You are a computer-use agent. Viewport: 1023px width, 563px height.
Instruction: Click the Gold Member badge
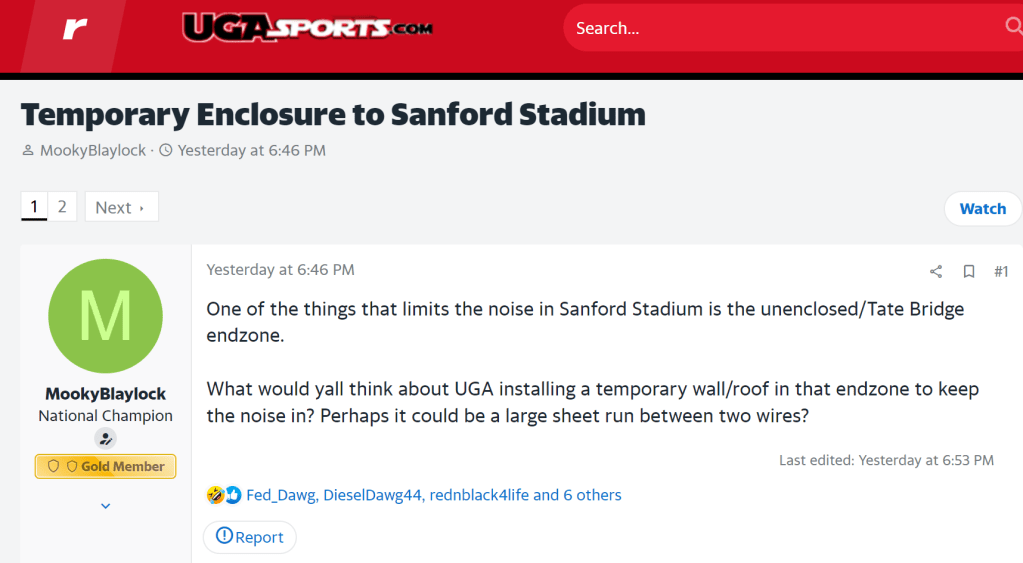pos(105,466)
